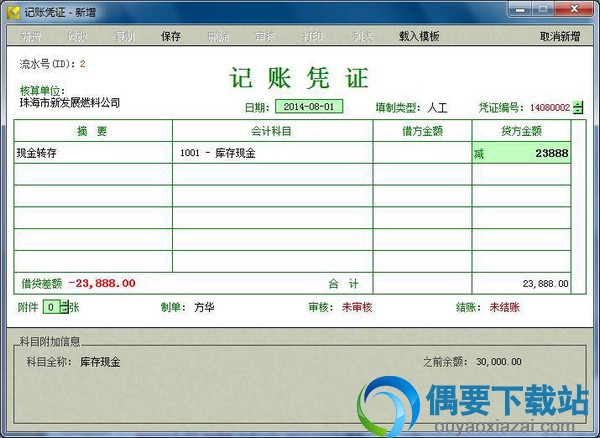Click the 会计科目 column header
This screenshot has height=438, width=600.
point(272,131)
